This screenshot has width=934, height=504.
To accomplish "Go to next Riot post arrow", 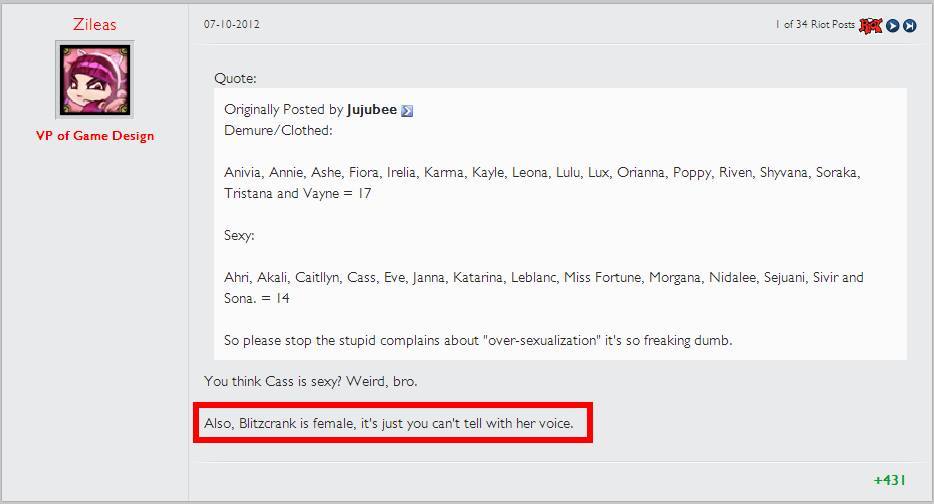I will tap(892, 25).
